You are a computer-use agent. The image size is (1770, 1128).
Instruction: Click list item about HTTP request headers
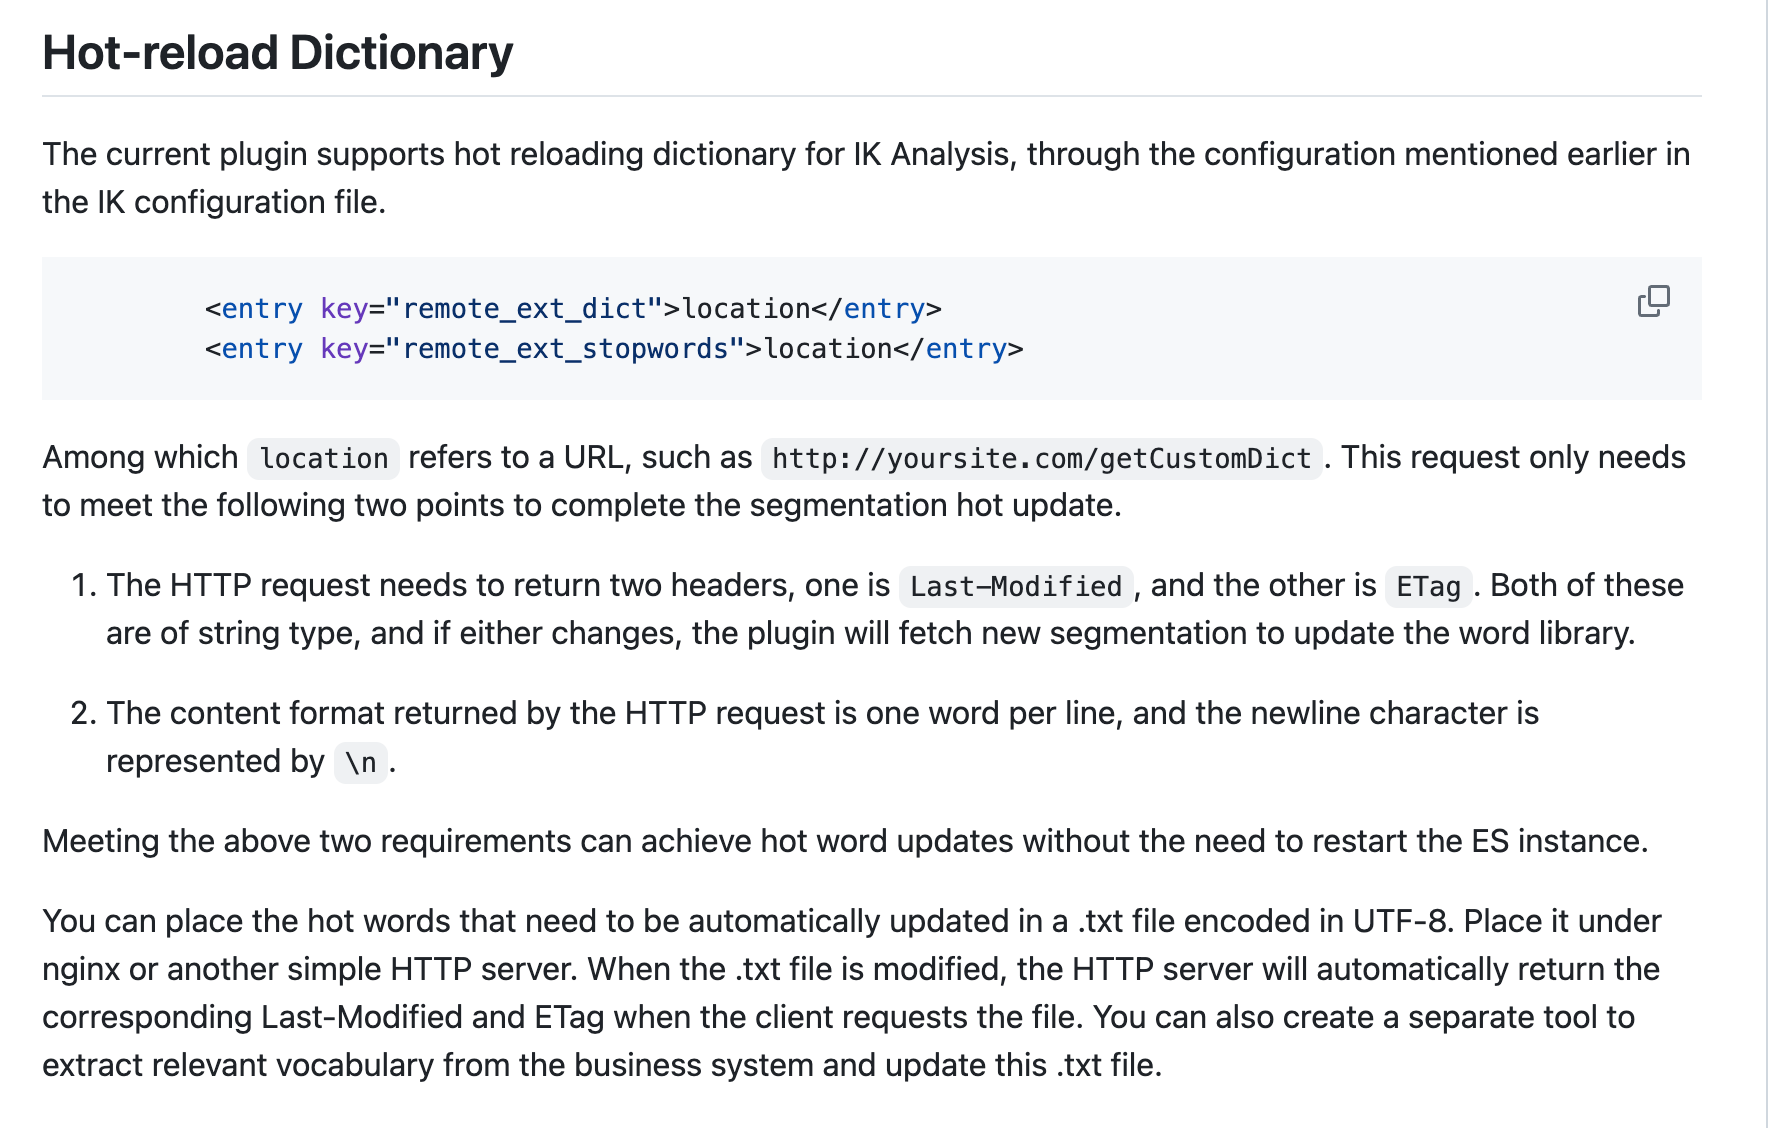870,610
